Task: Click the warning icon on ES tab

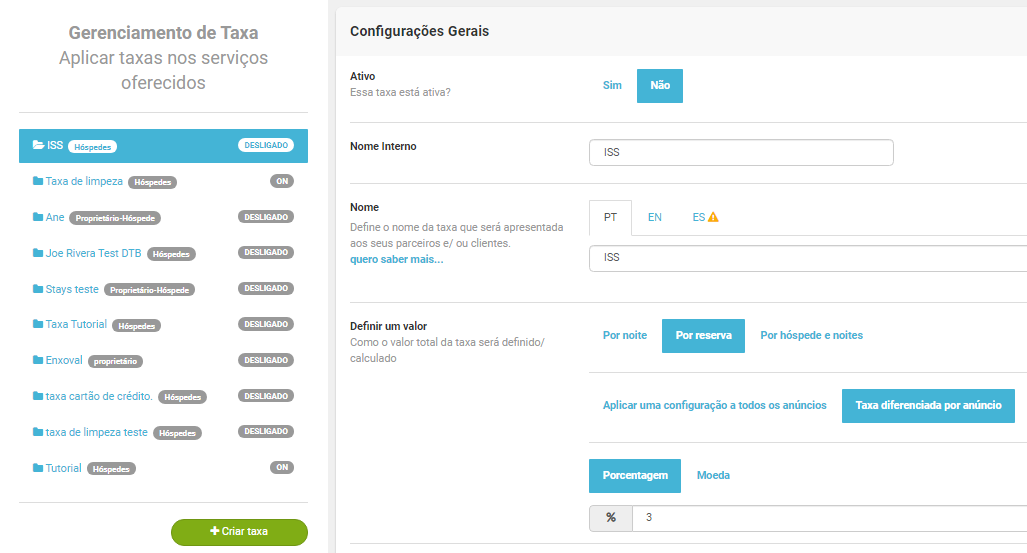Action: 713,217
